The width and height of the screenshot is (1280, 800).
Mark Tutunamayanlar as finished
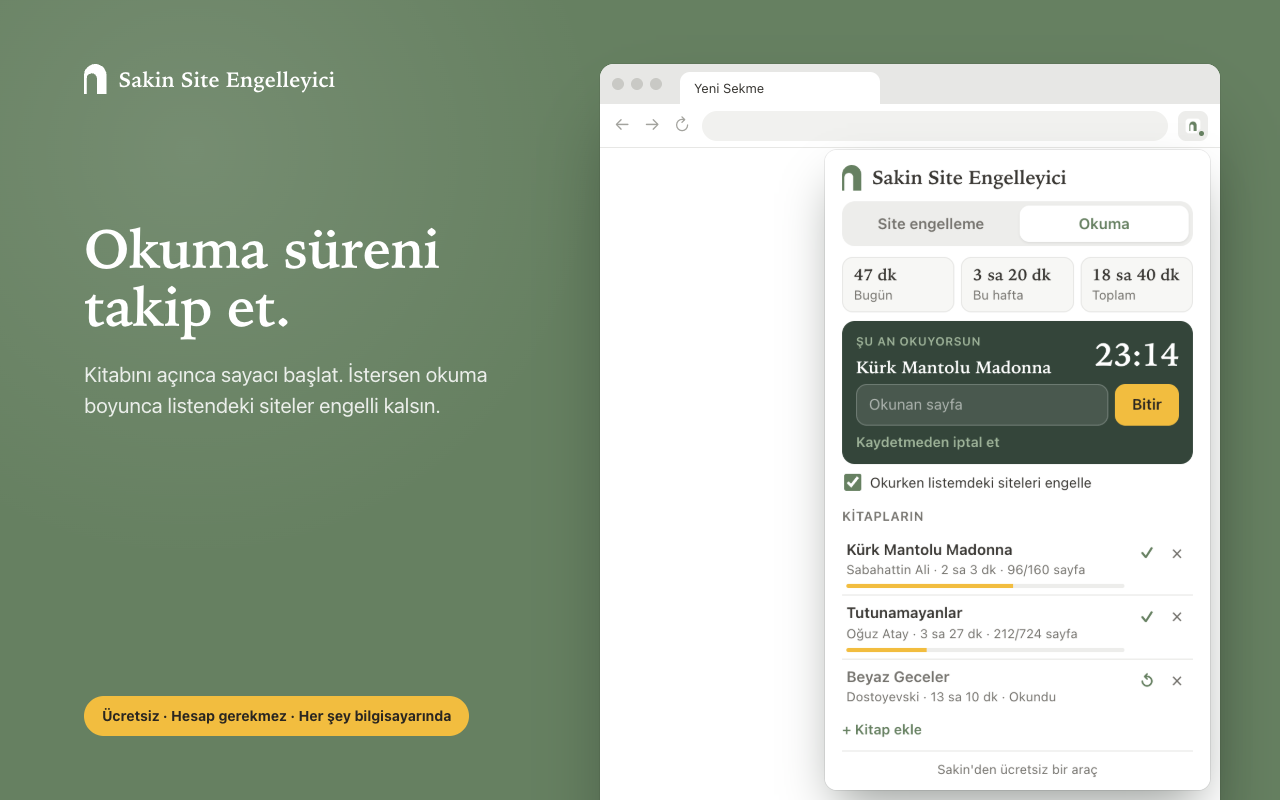[1147, 617]
